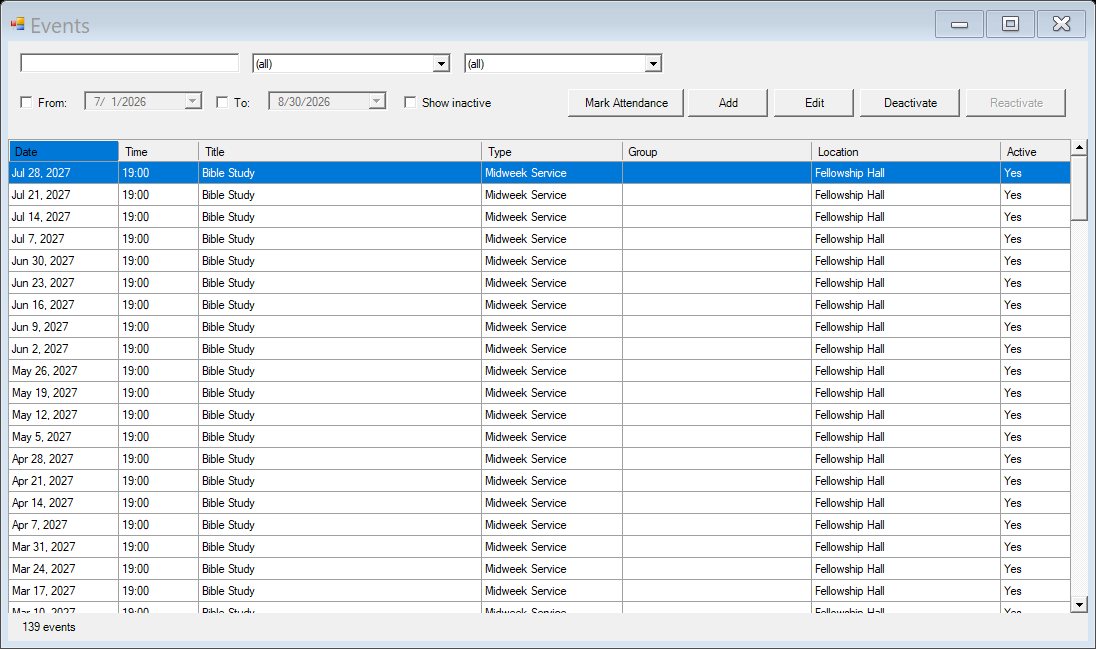
Task: Click the vertical scrollbar thumb
Action: [1079, 188]
